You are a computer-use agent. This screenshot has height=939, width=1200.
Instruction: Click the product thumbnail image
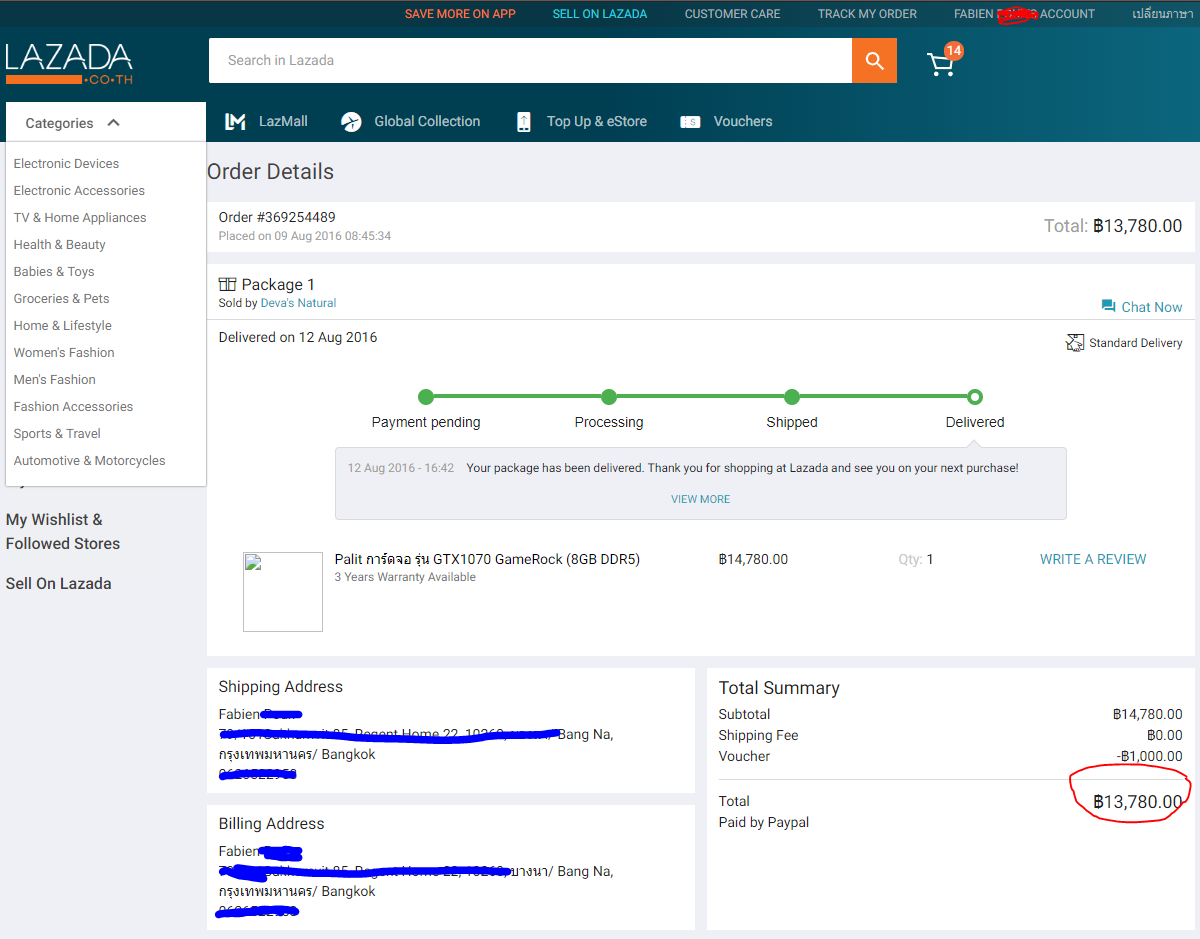point(283,592)
